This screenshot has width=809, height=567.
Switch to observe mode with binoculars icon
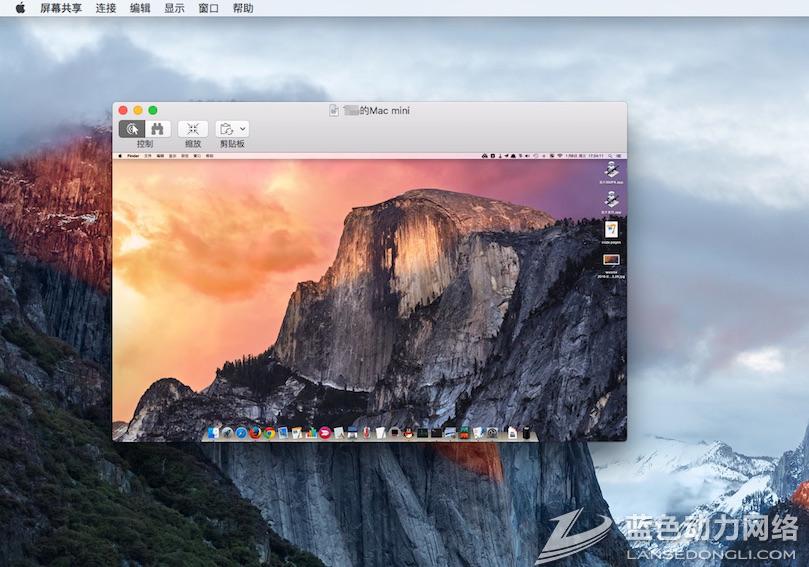157,129
